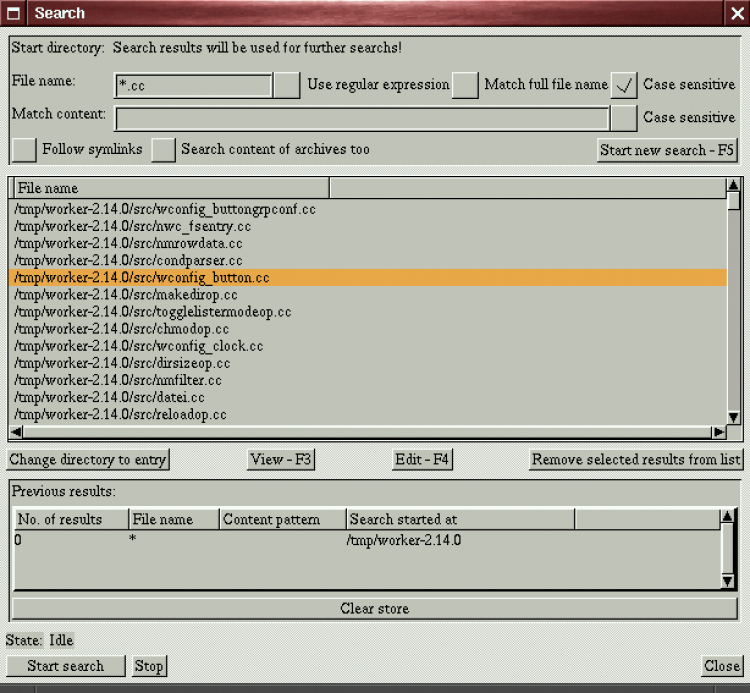Image resolution: width=750 pixels, height=693 pixels.
Task: Select makedirop.cc result row
Action: pos(367,295)
